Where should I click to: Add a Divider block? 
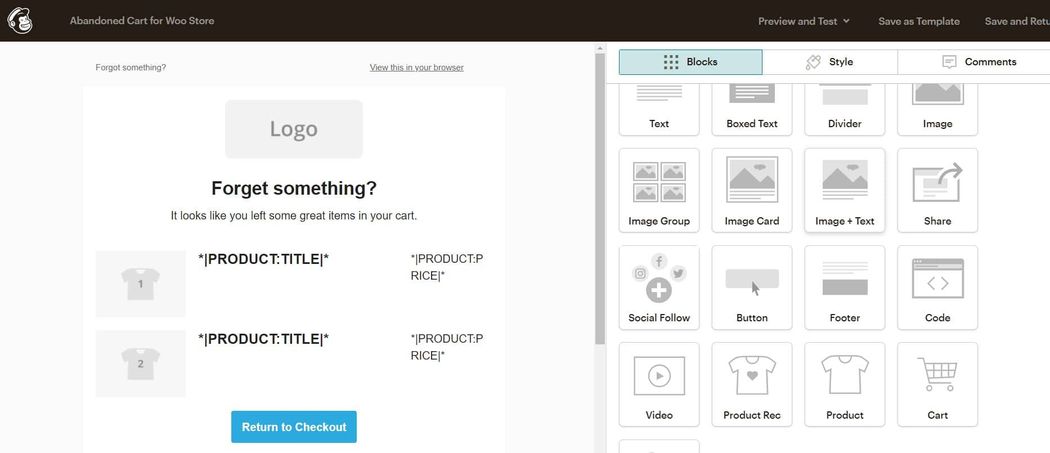[844, 109]
